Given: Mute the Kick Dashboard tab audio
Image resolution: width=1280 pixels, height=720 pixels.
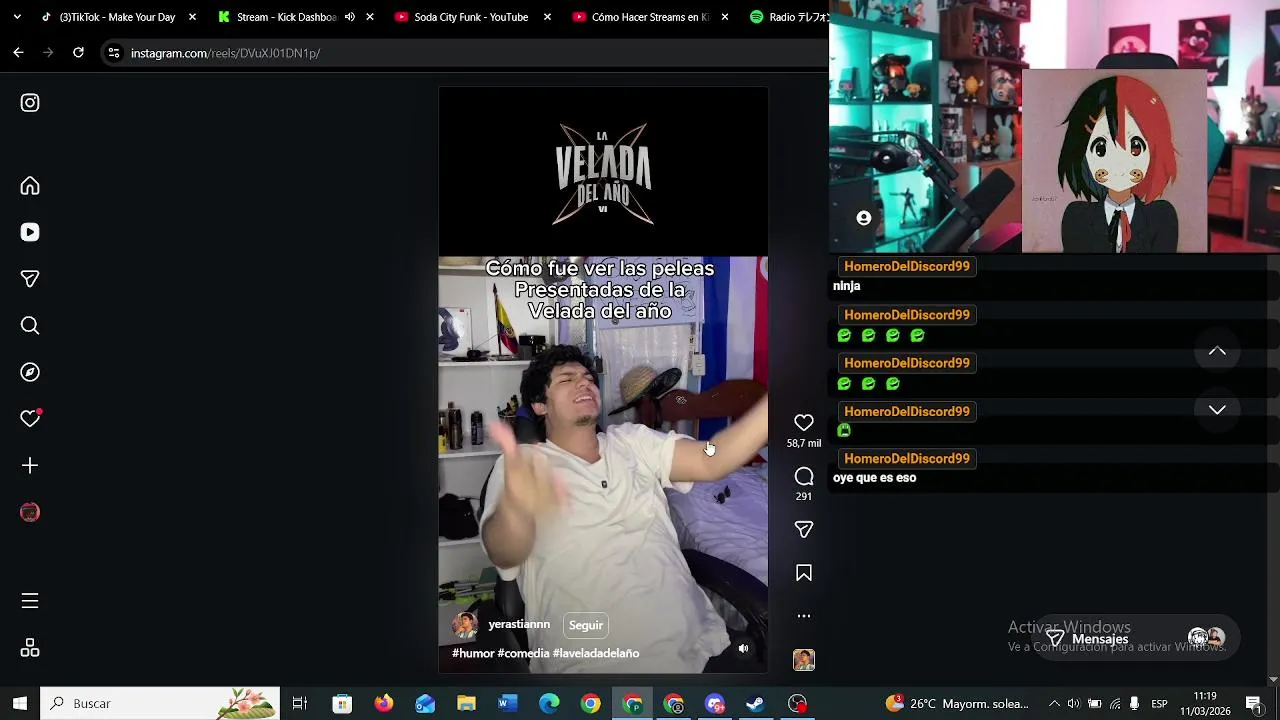Looking at the screenshot, I should pos(350,17).
